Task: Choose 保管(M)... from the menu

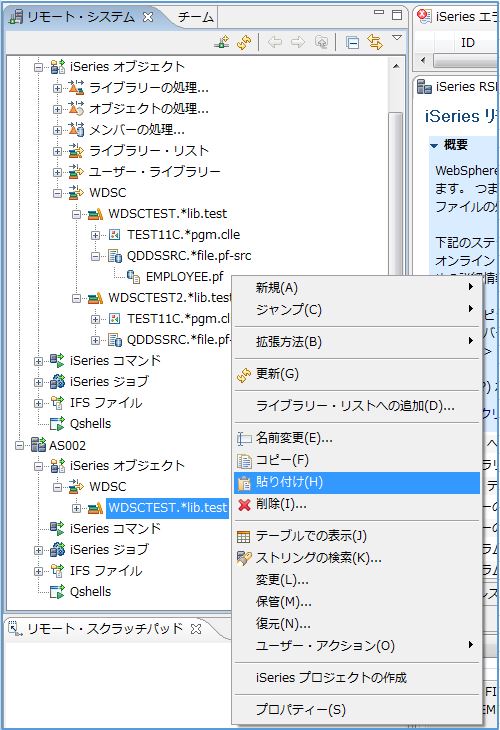Action: [x=357, y=602]
